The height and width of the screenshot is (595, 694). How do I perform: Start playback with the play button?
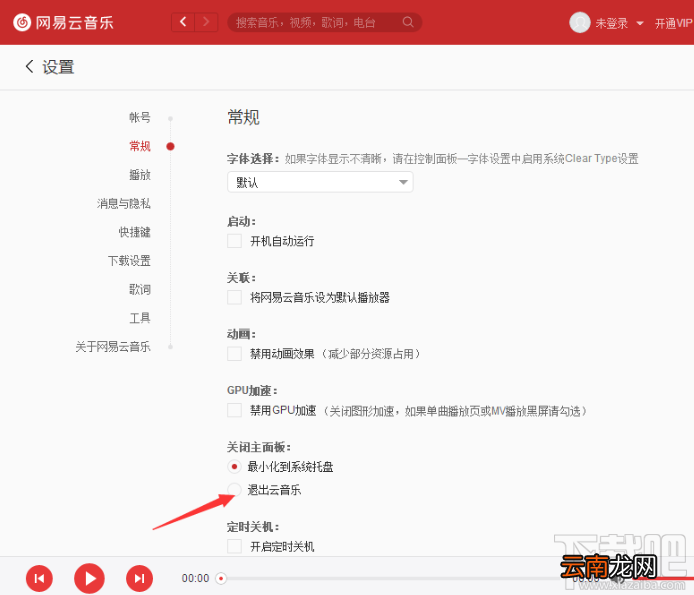pos(89,578)
